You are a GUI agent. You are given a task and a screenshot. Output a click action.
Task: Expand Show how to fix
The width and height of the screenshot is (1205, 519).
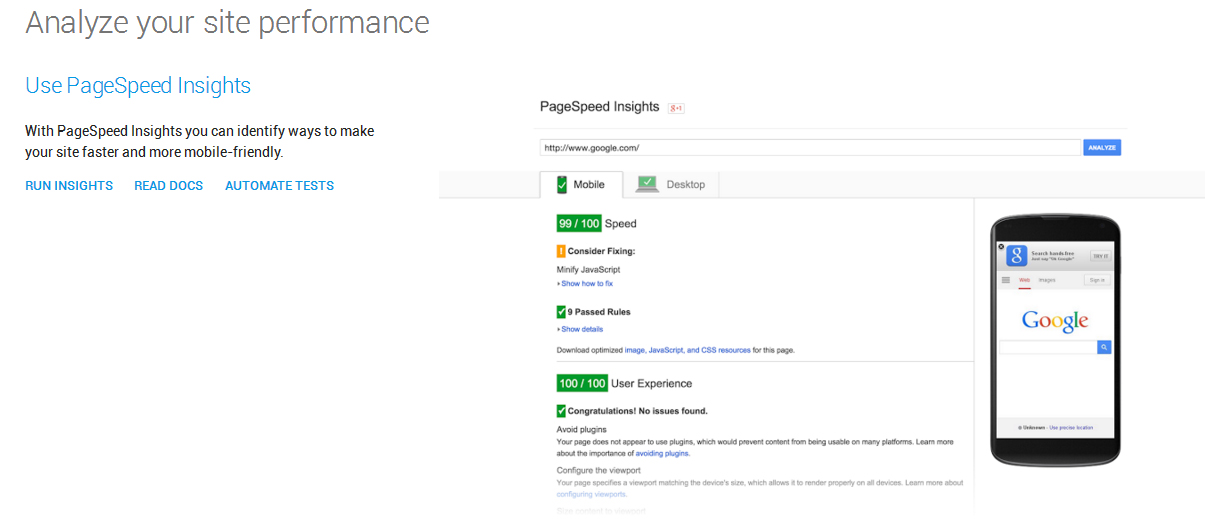pyautogui.click(x=585, y=284)
